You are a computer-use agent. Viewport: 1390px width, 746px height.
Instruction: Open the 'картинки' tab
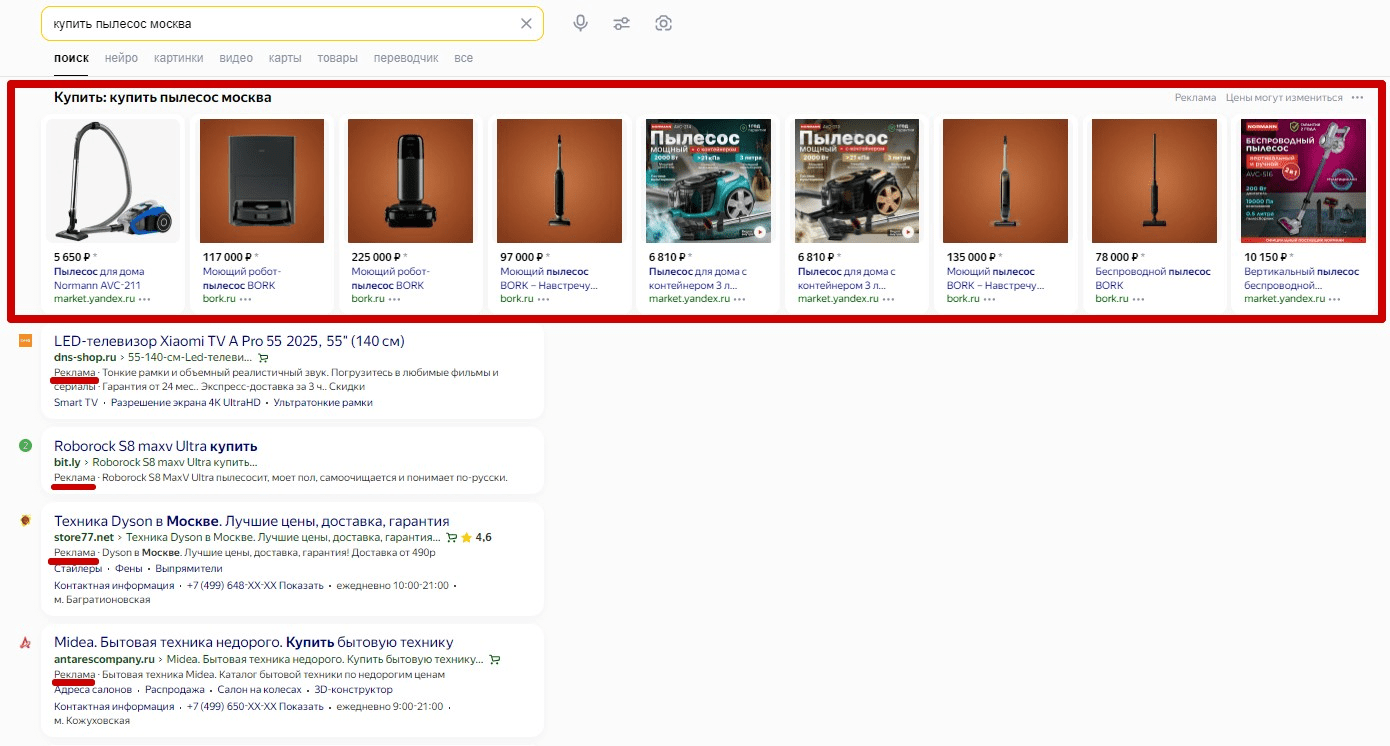click(x=178, y=58)
